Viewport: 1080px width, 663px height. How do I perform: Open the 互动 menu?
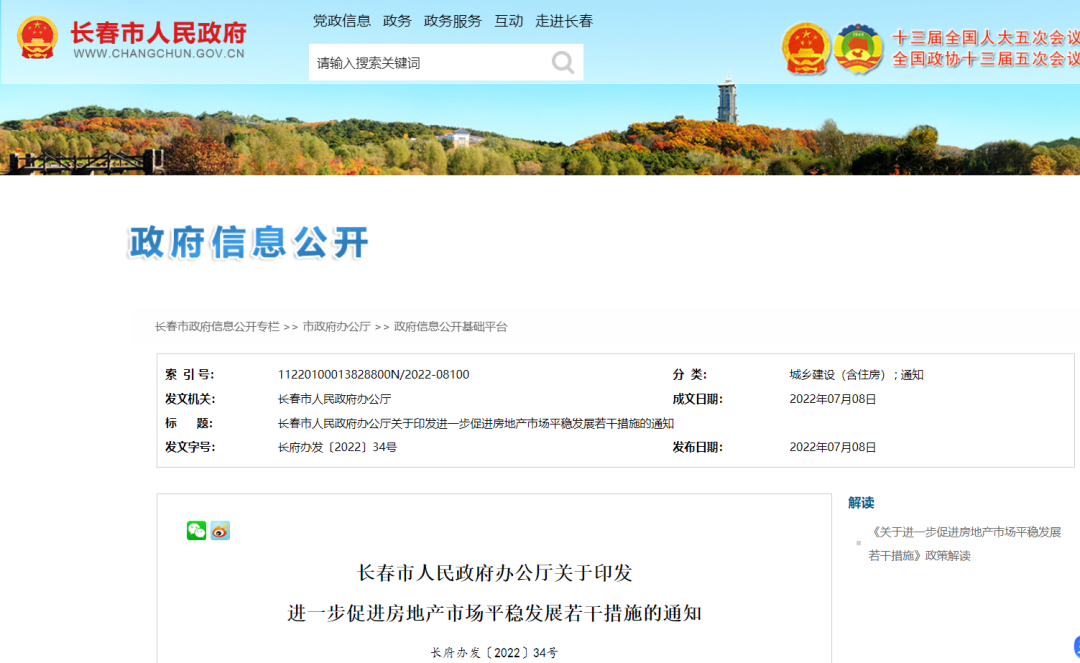tap(509, 19)
